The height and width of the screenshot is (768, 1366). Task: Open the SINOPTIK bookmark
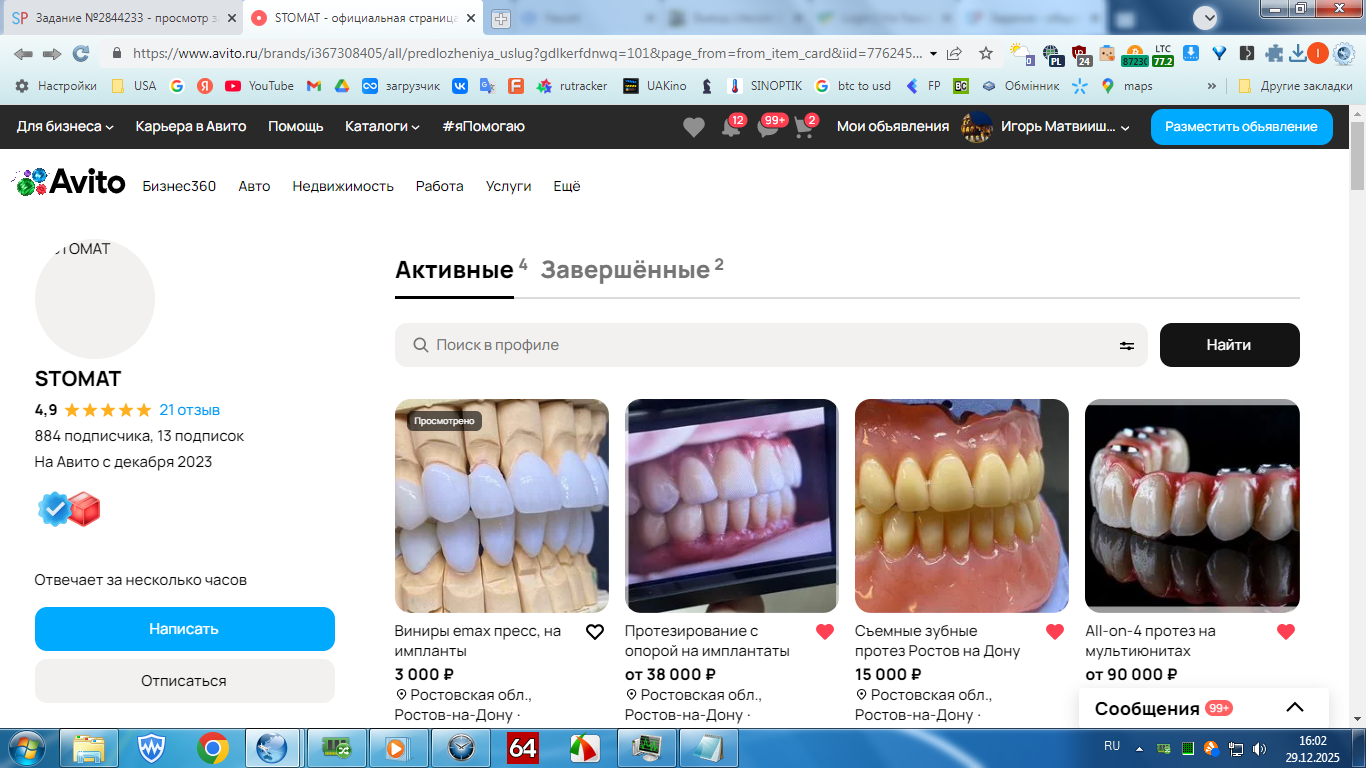[764, 86]
